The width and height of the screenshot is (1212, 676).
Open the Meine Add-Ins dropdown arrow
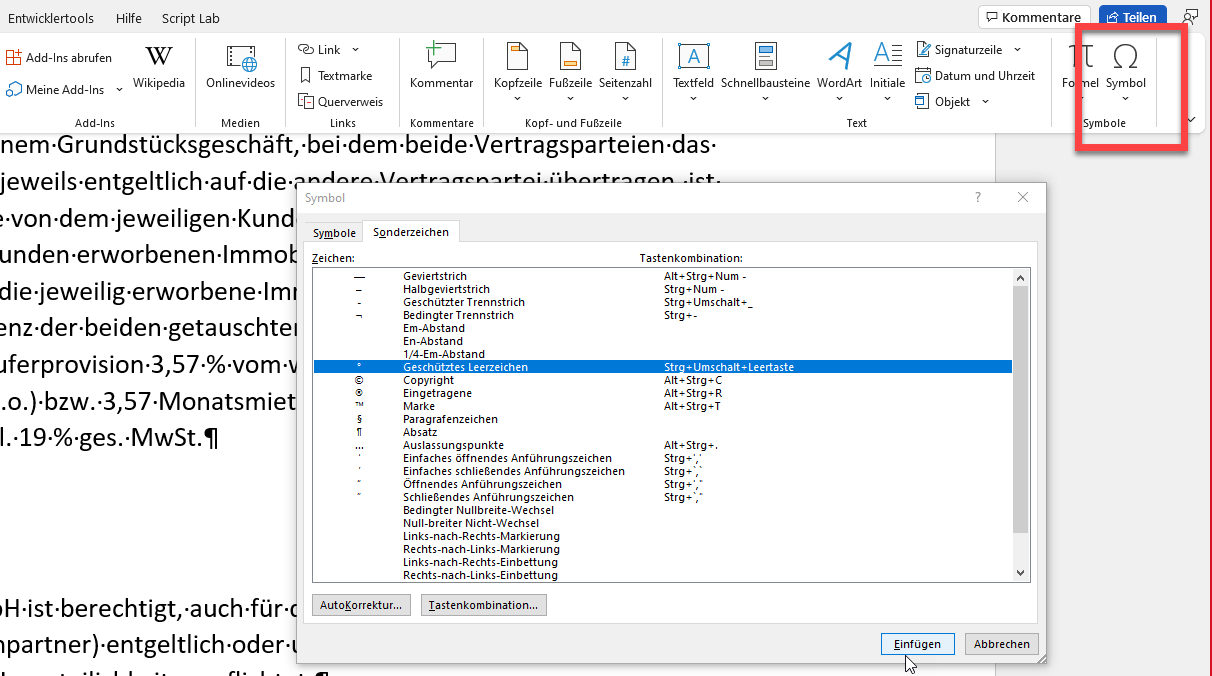(120, 90)
